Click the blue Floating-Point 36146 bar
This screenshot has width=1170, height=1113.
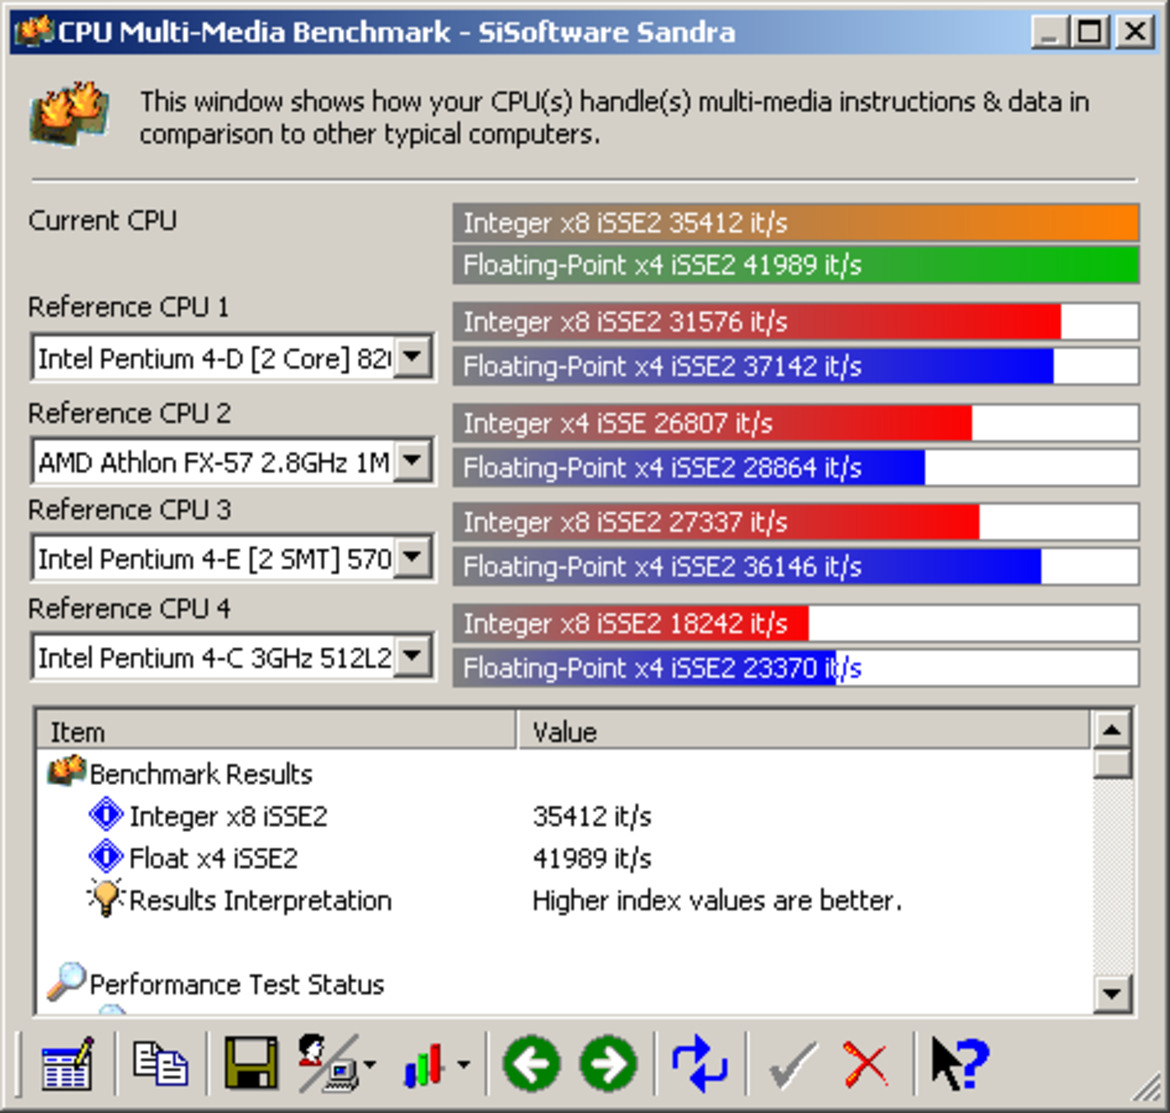pos(795,566)
